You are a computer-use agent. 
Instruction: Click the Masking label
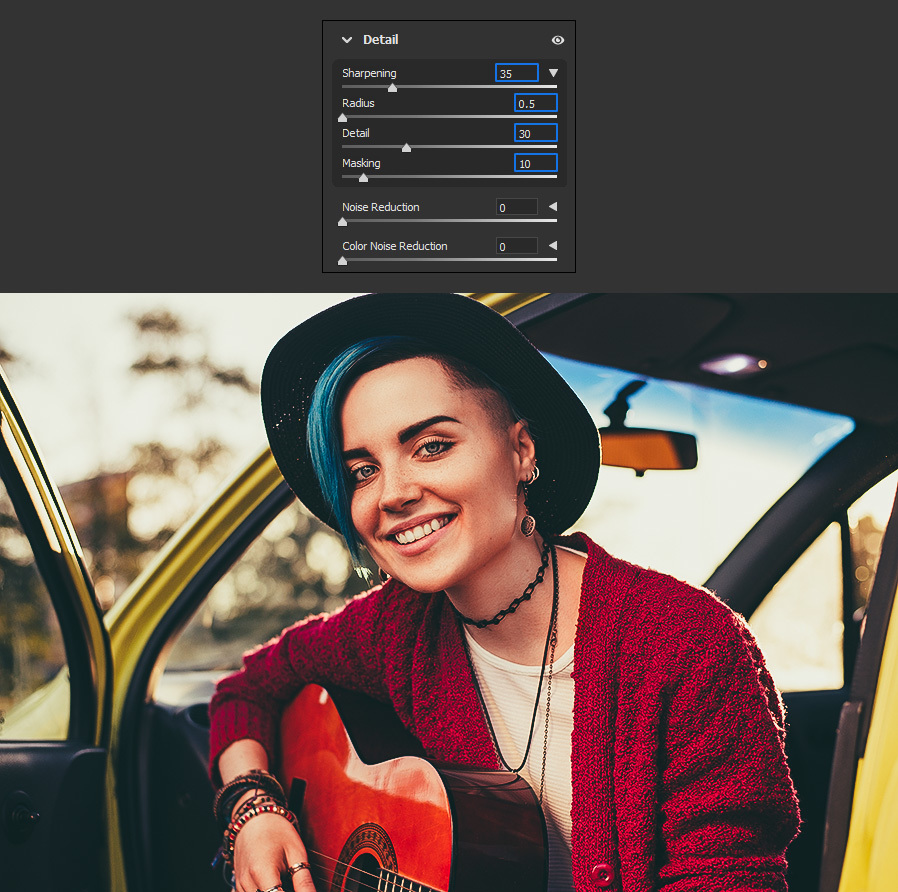click(x=361, y=163)
